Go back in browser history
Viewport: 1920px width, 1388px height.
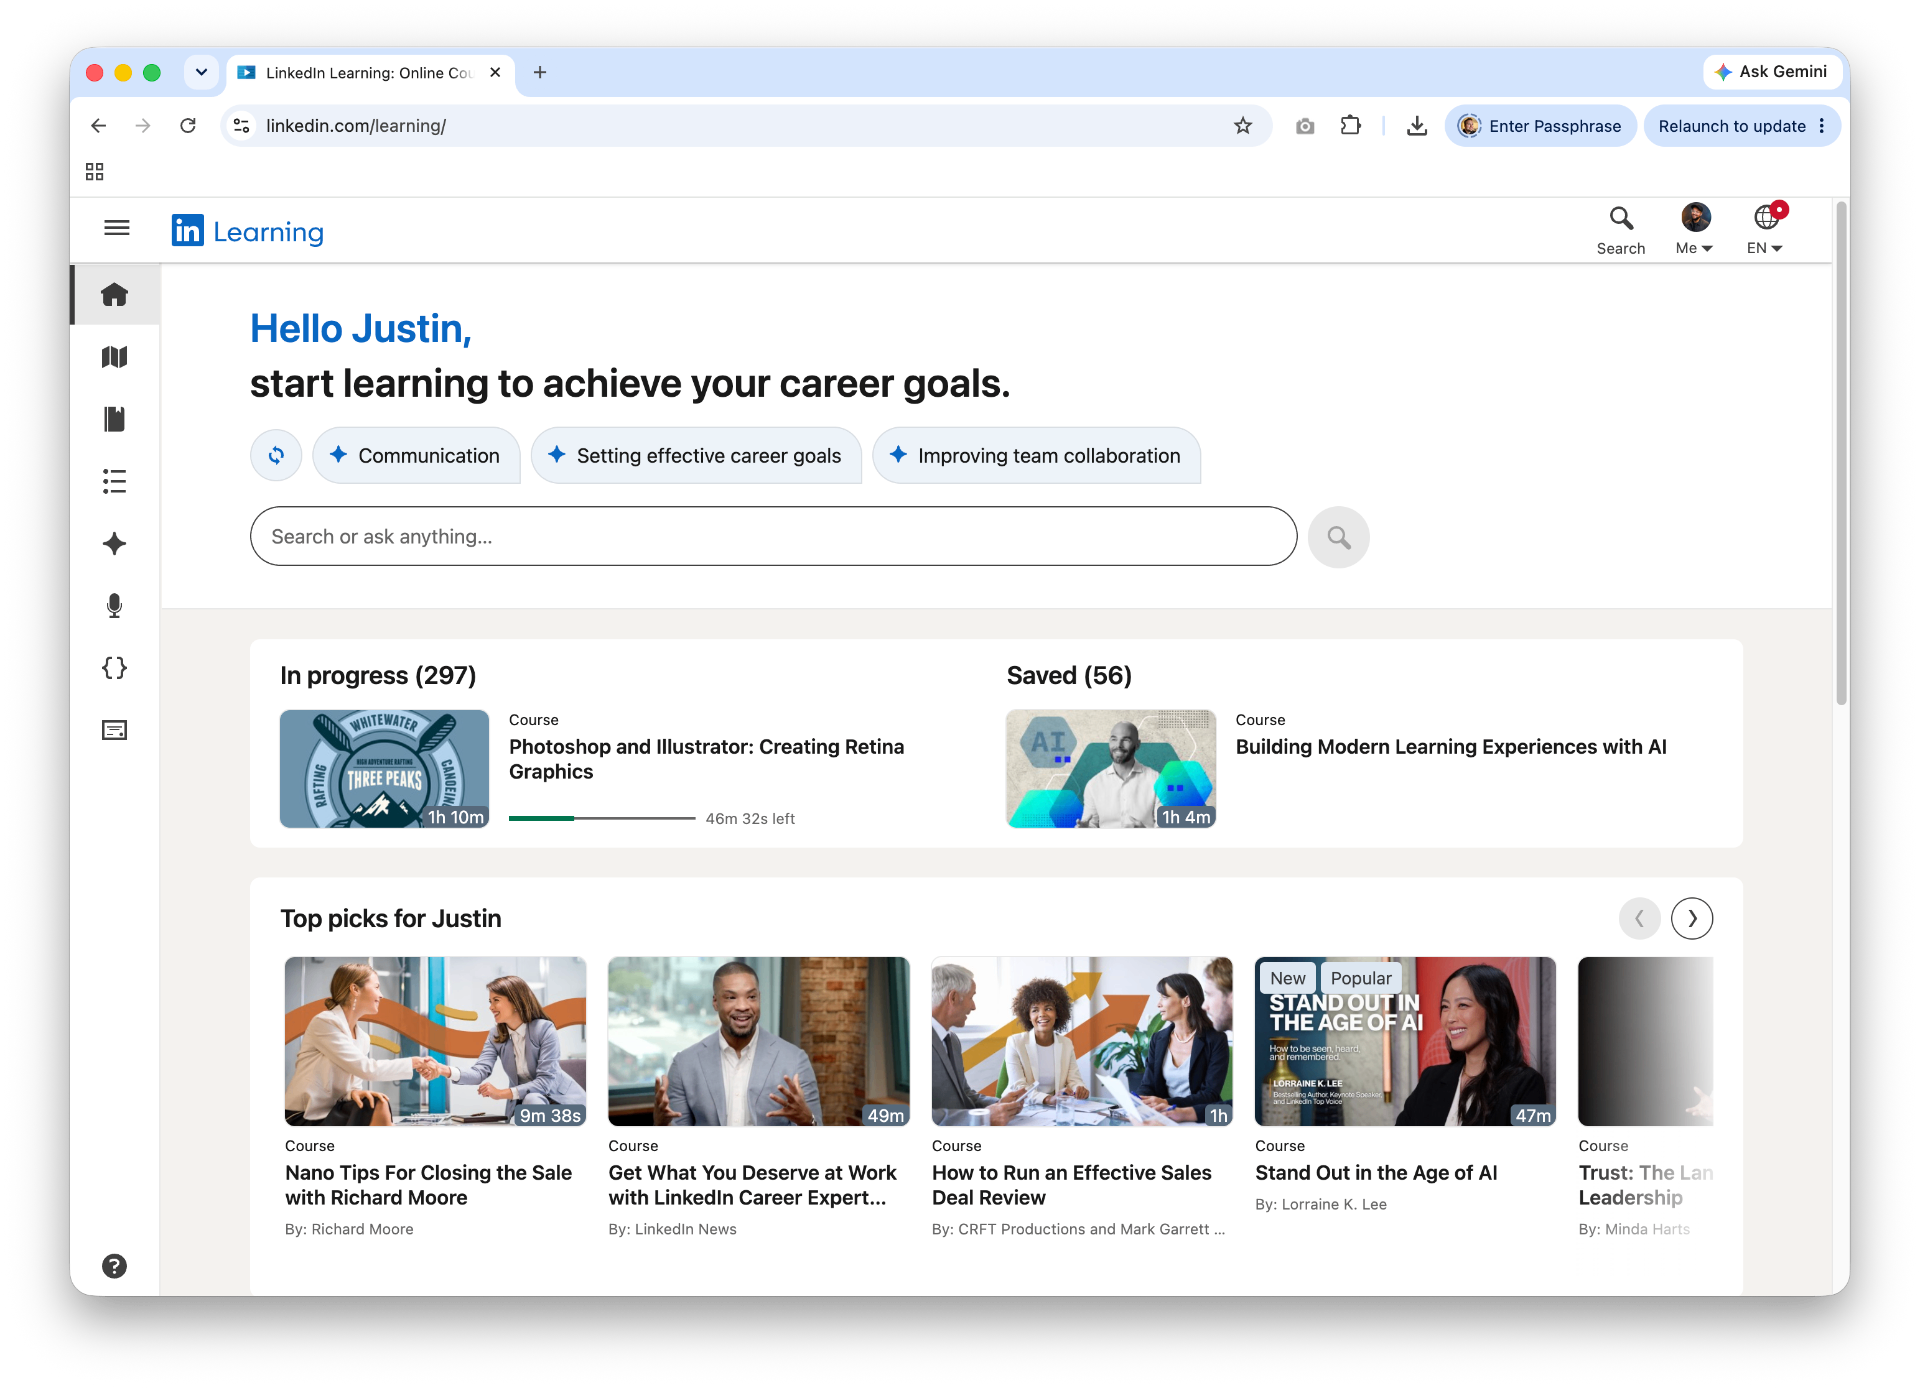pos(98,126)
